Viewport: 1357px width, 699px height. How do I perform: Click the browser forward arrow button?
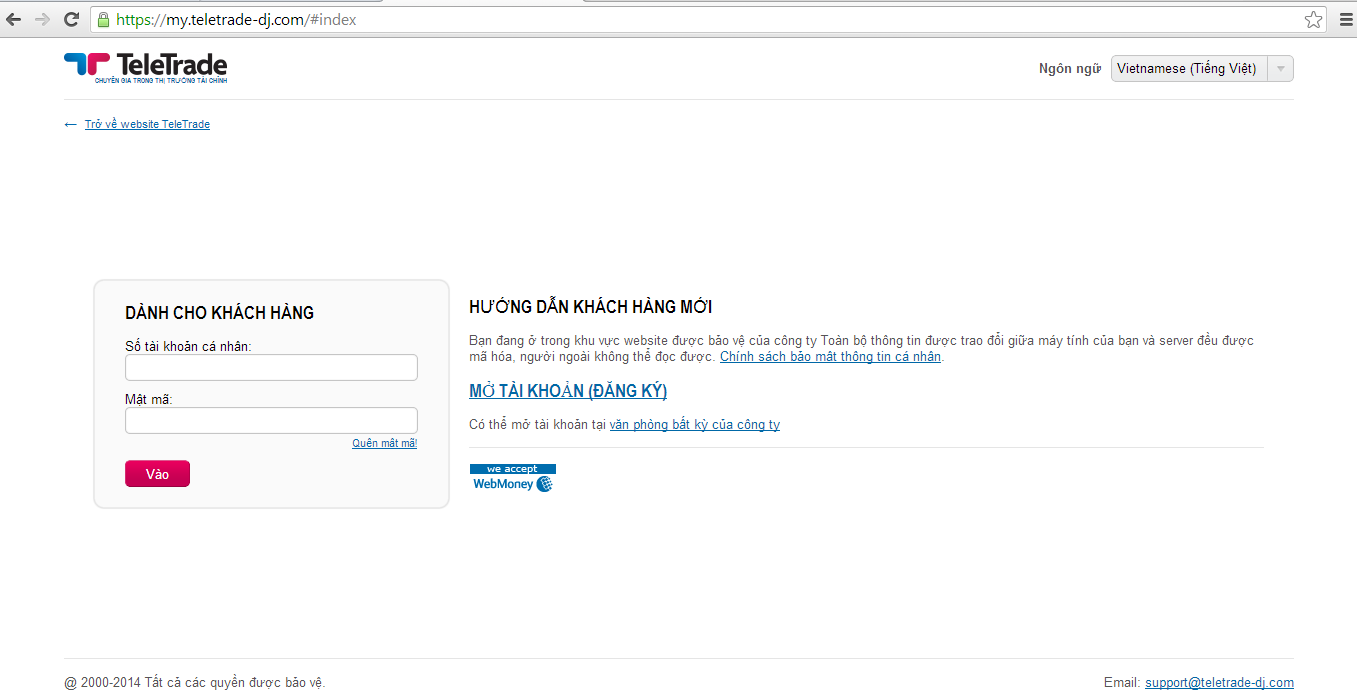[x=42, y=19]
